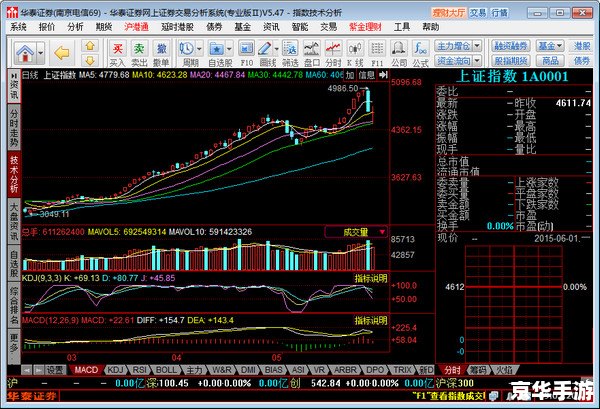600x409 pixels.
Task: Click the 设置 button beside indicator tabs
Action: tap(55, 370)
